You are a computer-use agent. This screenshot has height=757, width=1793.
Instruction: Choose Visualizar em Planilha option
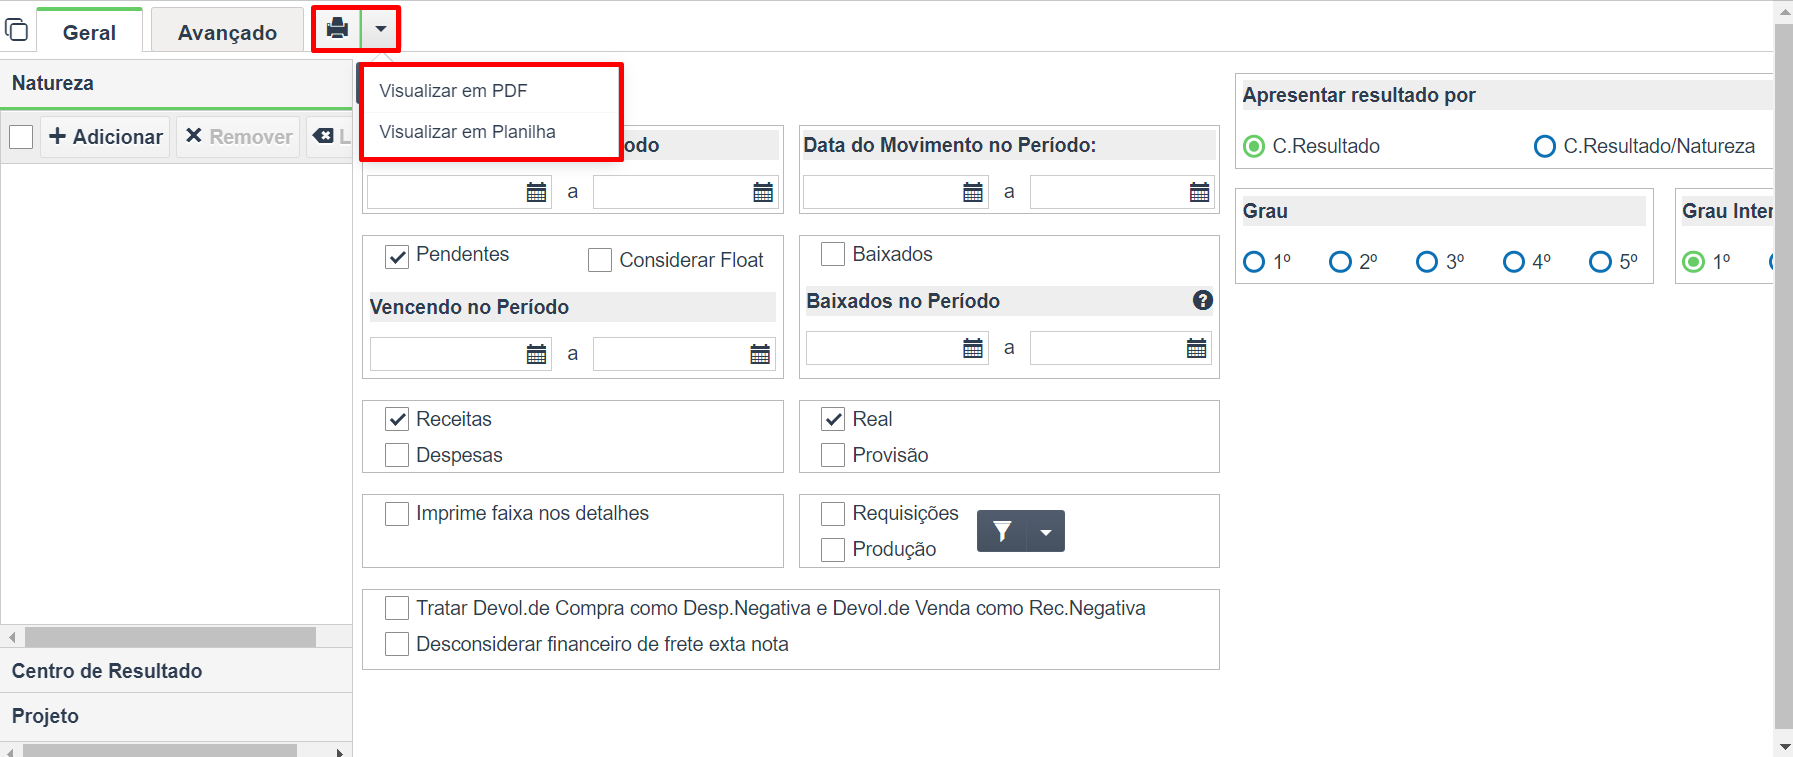pos(467,132)
